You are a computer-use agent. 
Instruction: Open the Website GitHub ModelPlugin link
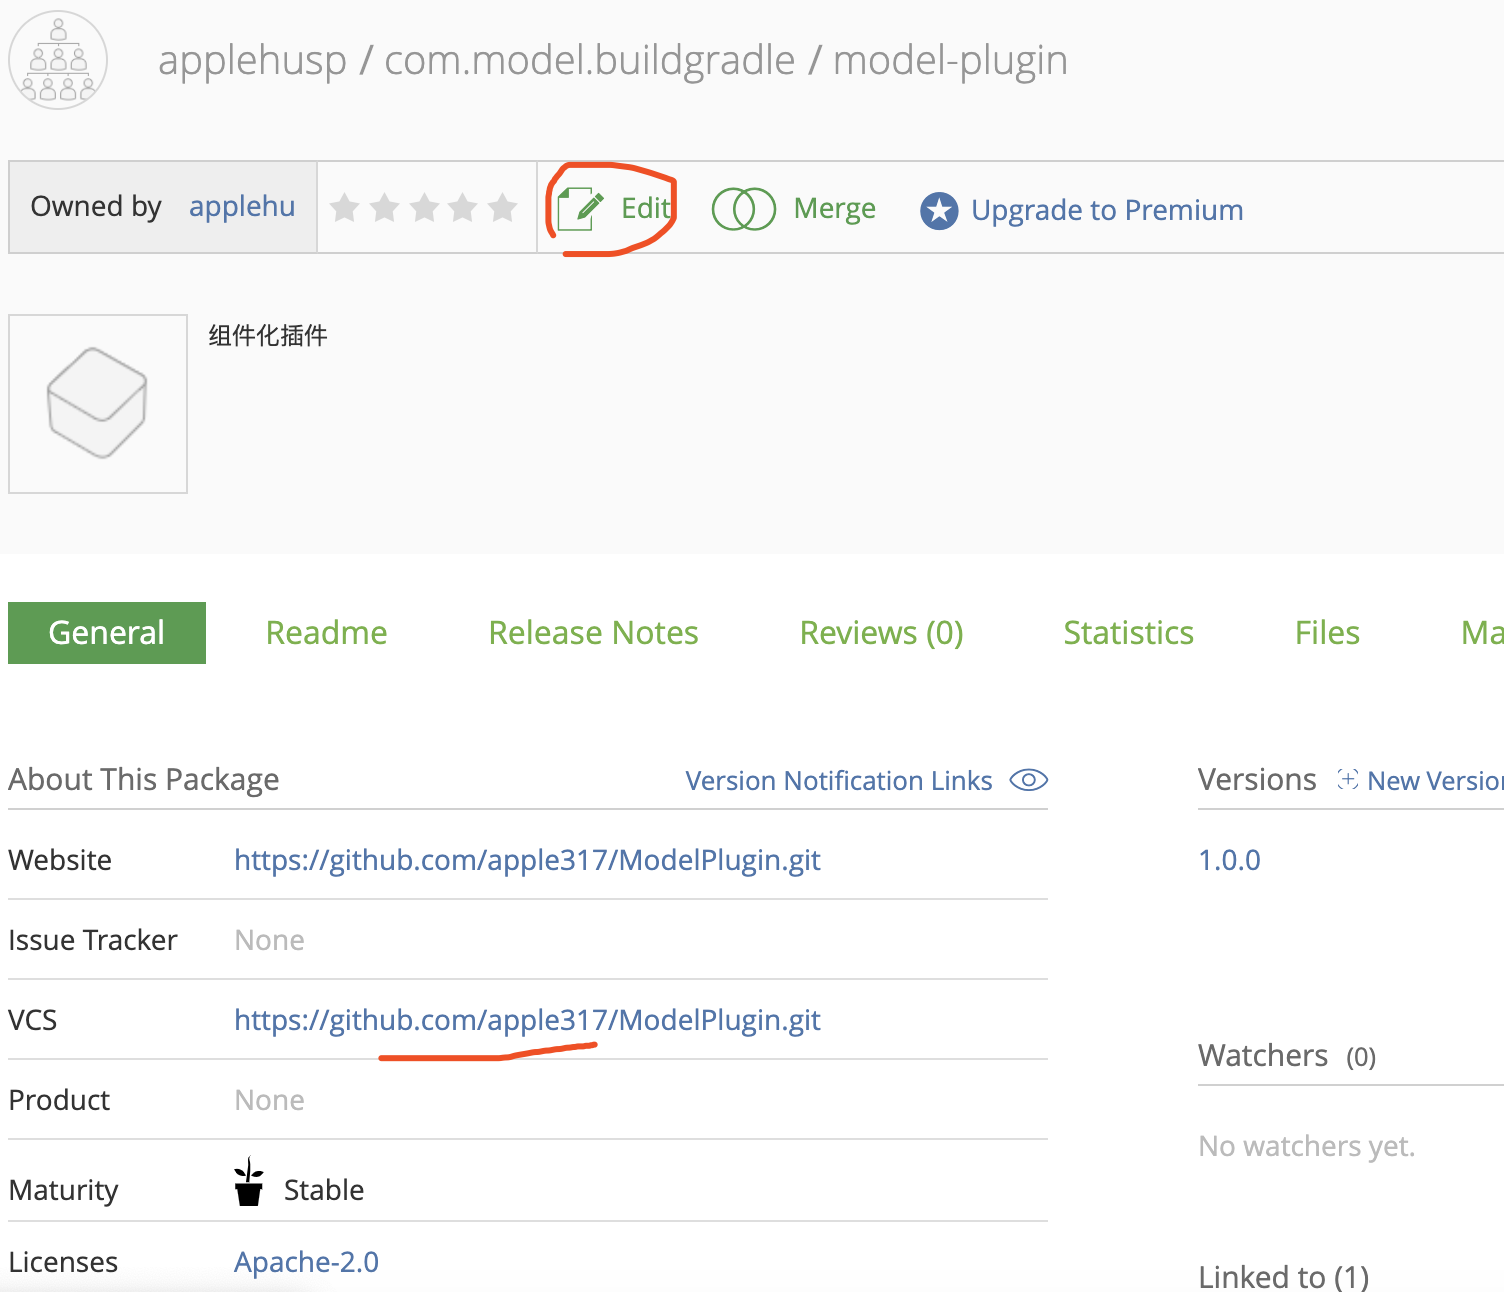tap(527, 860)
